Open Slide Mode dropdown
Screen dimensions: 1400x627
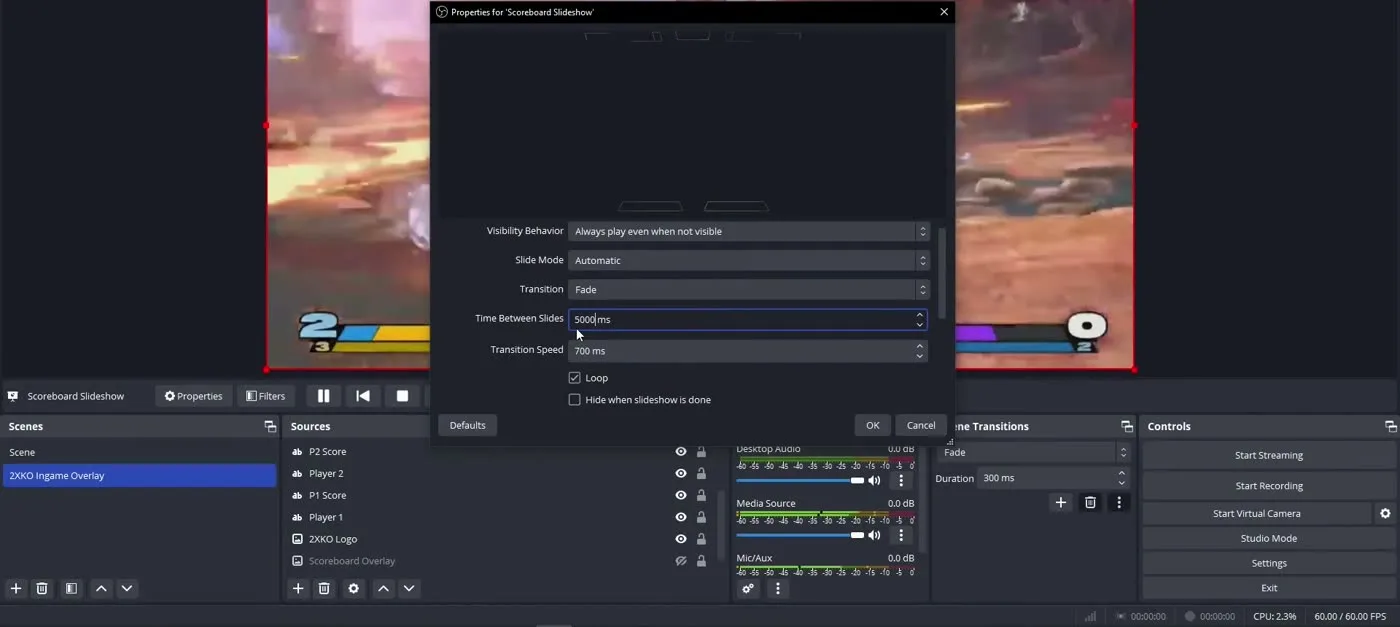748,260
